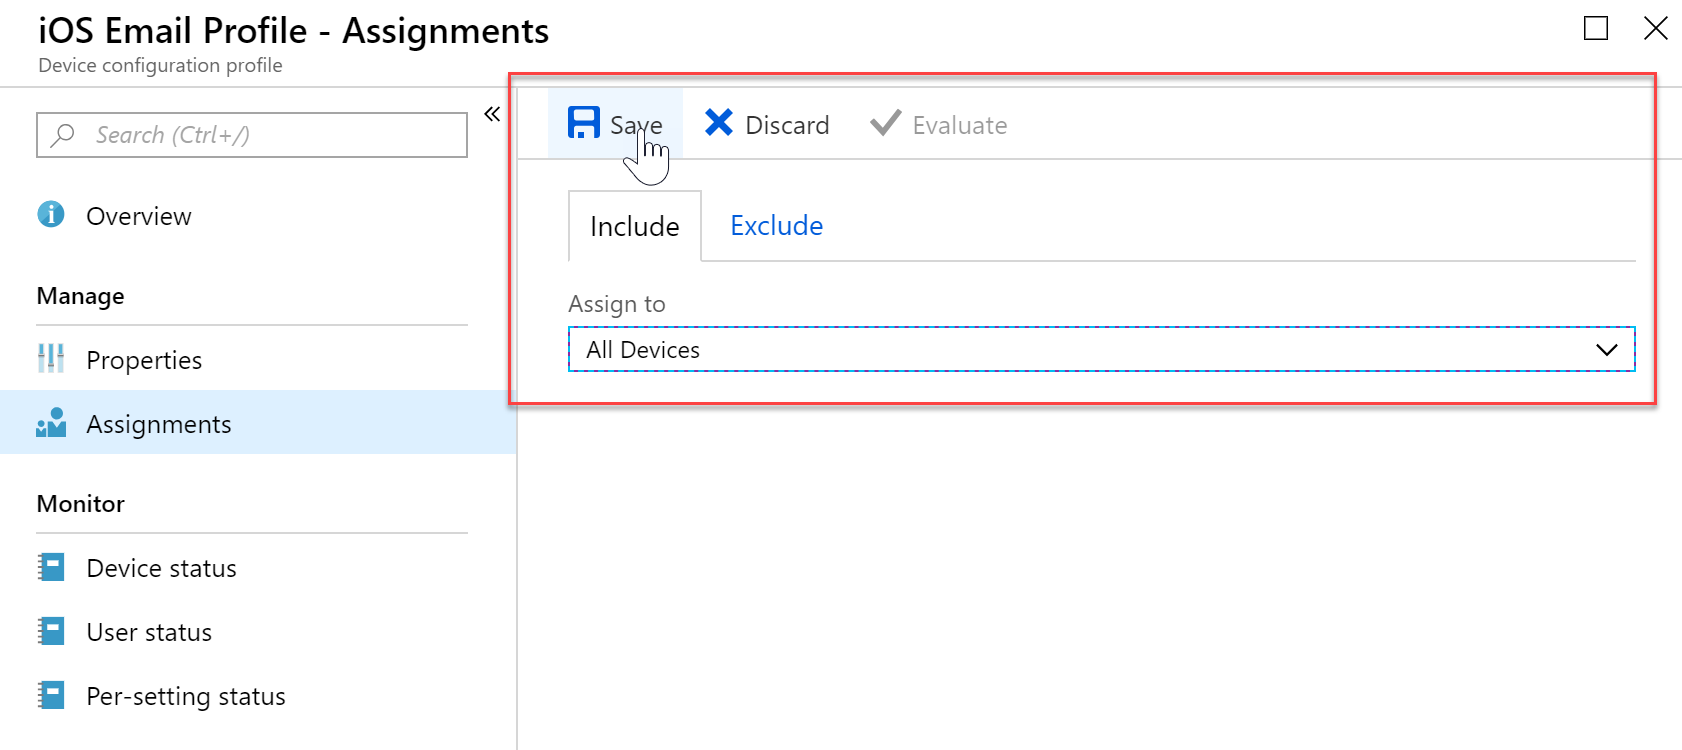
Task: Click the Device configuration profile subtitle
Action: tap(160, 65)
